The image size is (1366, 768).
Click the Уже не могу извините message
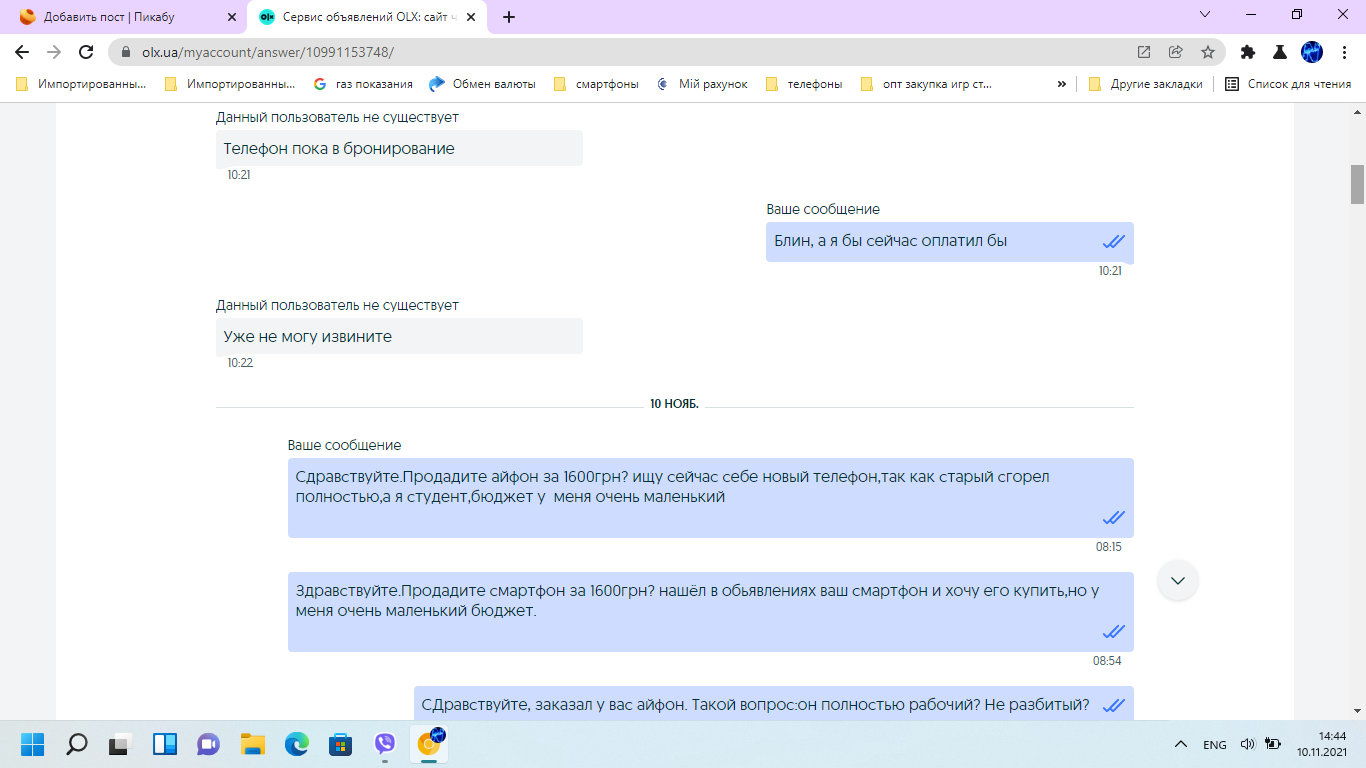coord(399,336)
